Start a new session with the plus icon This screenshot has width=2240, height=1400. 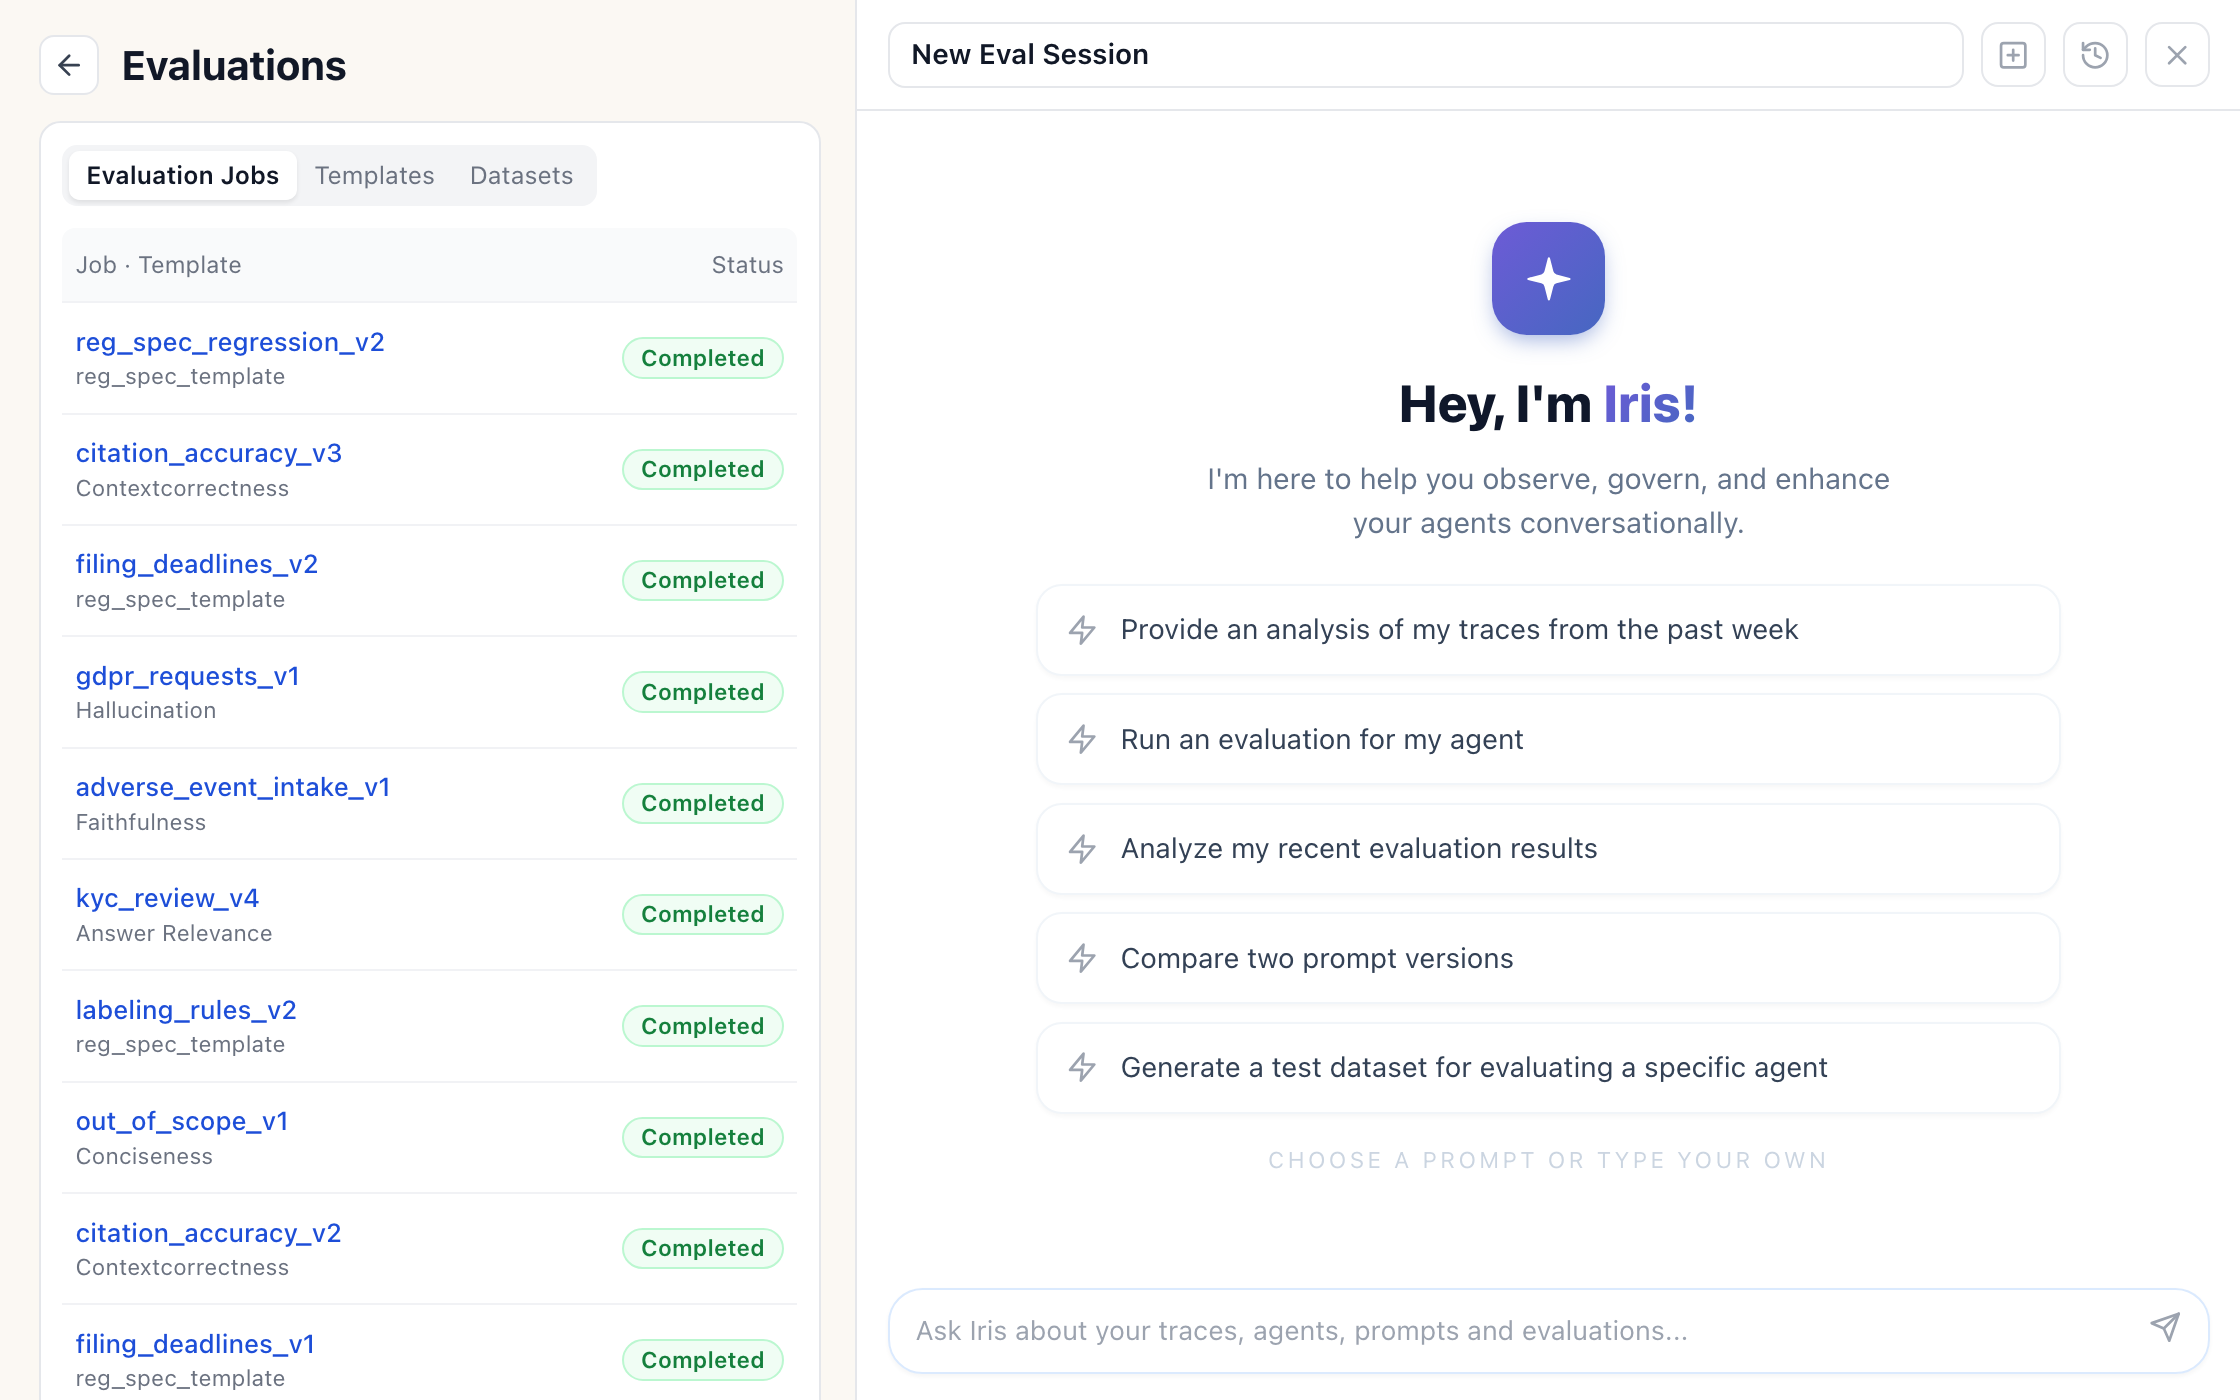click(2013, 55)
